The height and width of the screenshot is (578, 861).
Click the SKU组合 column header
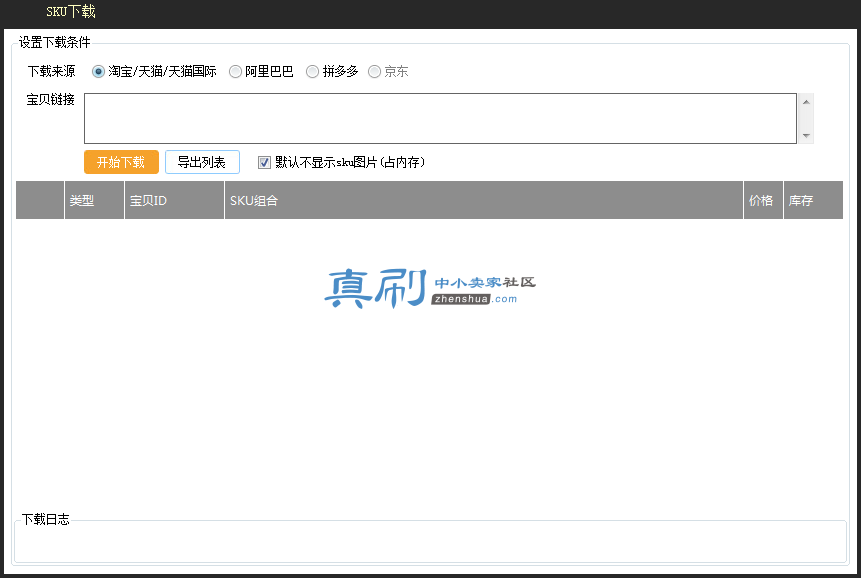(484, 200)
